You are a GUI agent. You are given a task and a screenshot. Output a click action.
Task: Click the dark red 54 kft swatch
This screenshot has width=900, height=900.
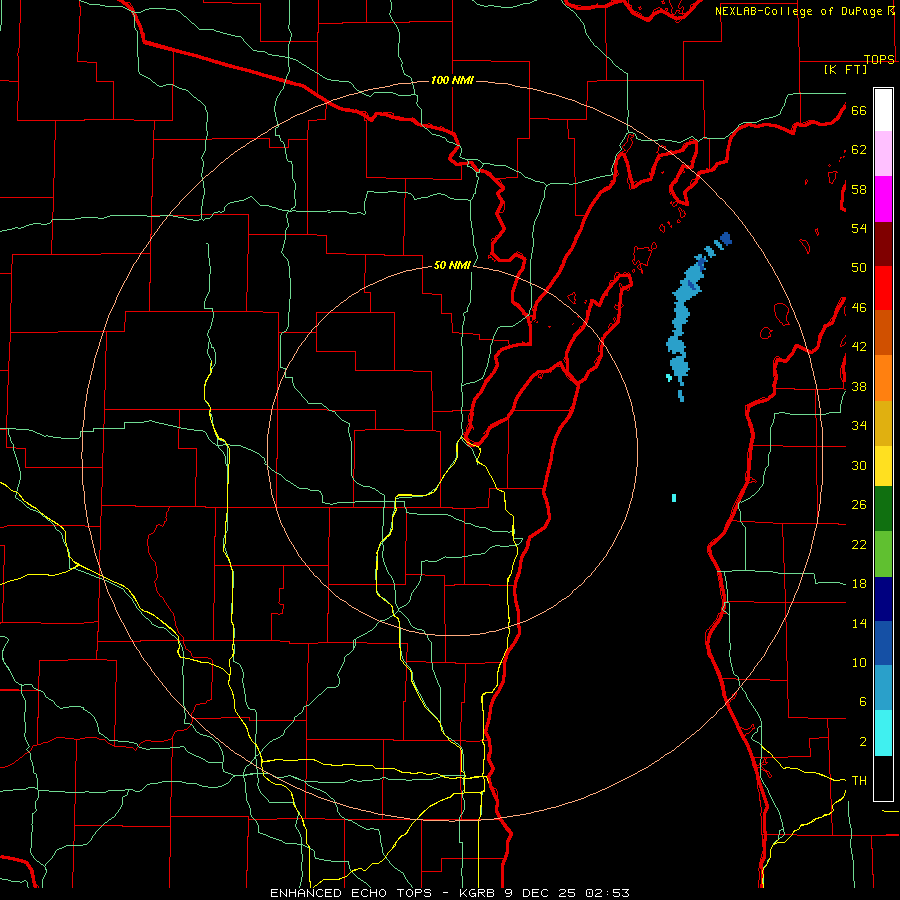click(x=883, y=244)
